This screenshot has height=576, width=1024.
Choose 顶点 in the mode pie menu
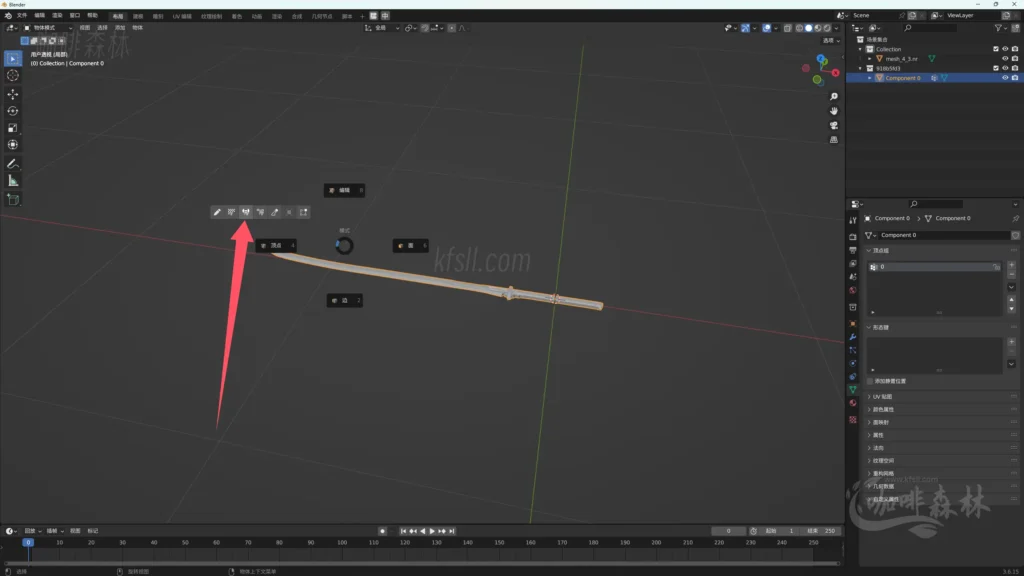[278, 245]
